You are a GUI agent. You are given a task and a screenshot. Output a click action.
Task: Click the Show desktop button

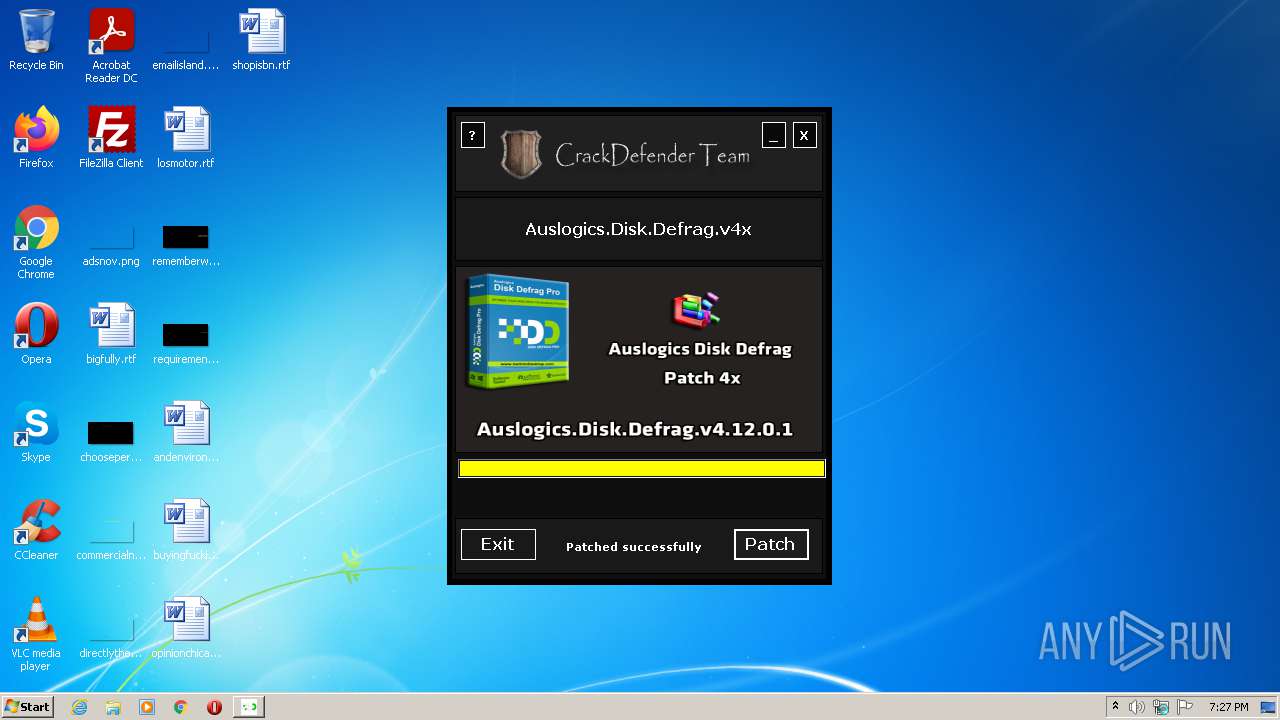click(1270, 707)
